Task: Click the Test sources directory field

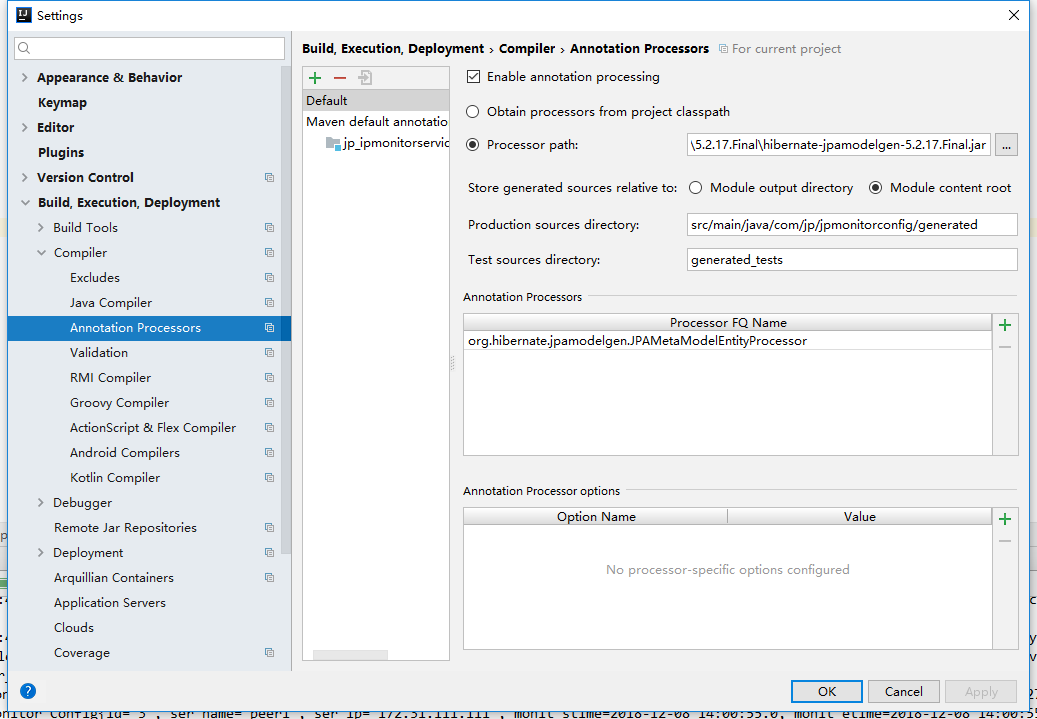Action: [852, 260]
